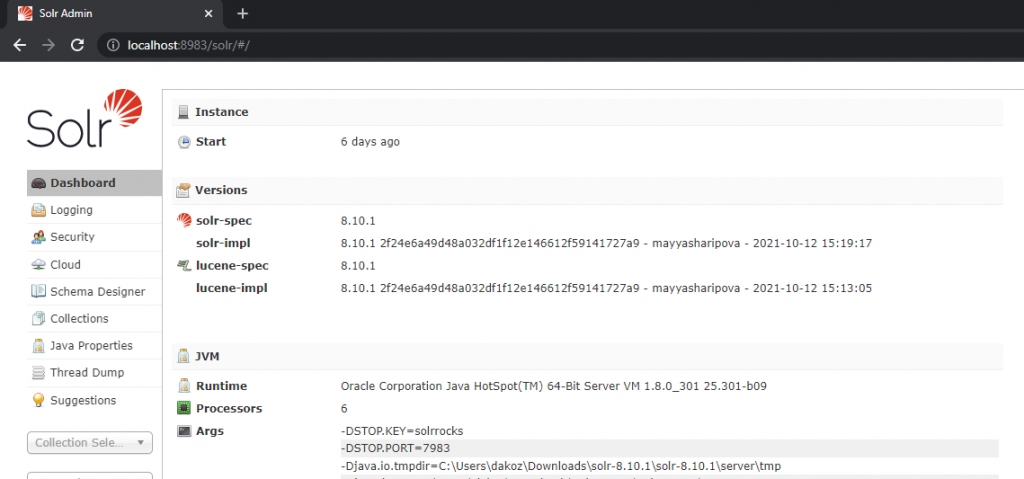Viewport: 1024px width, 479px height.
Task: Click the Instance section header
Action: [x=587, y=112]
